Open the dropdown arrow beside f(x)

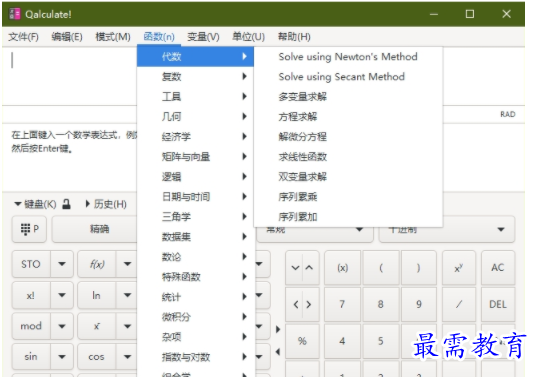127,264
